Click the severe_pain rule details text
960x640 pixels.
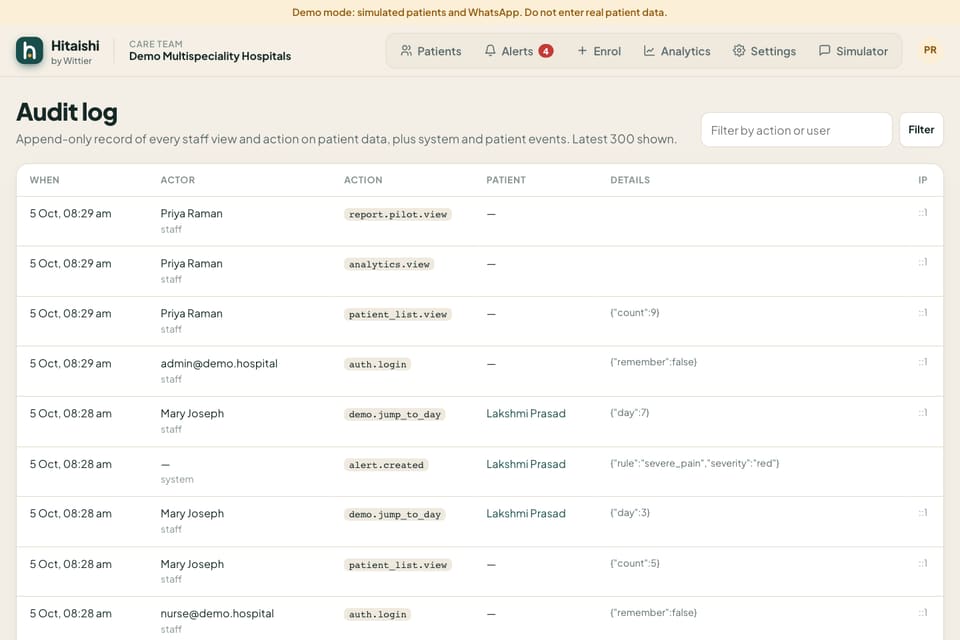coord(695,463)
